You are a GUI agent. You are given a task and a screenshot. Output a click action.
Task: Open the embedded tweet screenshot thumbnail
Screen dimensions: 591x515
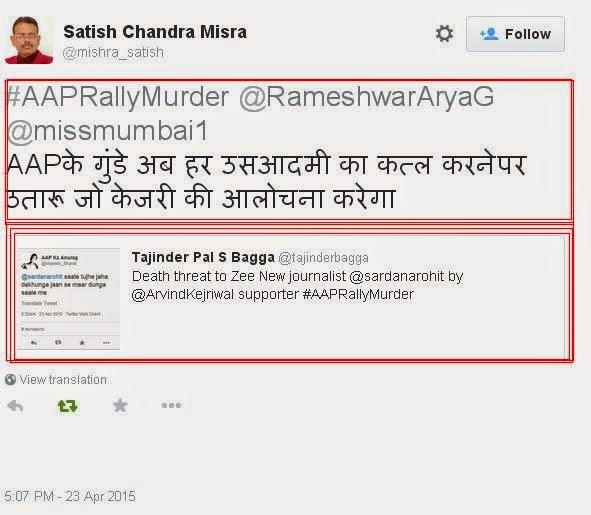(69, 299)
